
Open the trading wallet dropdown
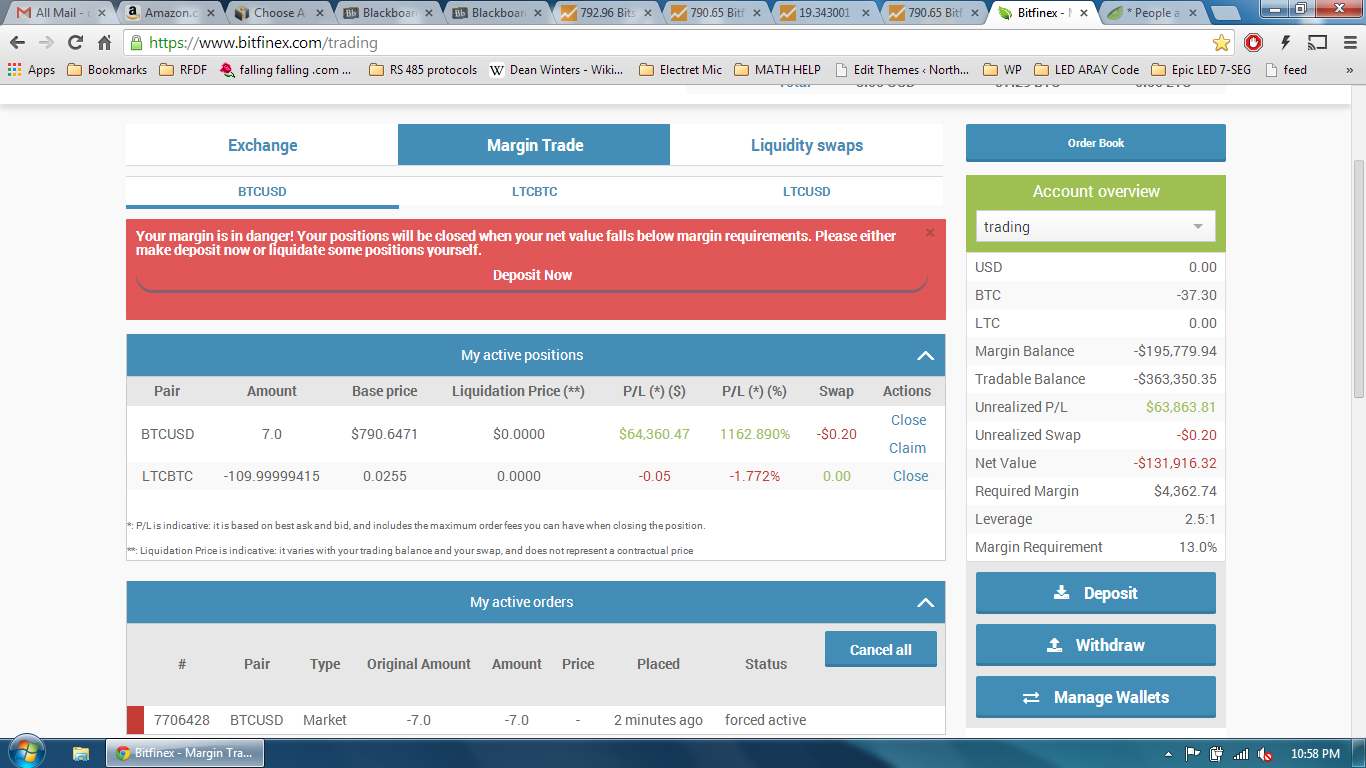[x=1096, y=227]
